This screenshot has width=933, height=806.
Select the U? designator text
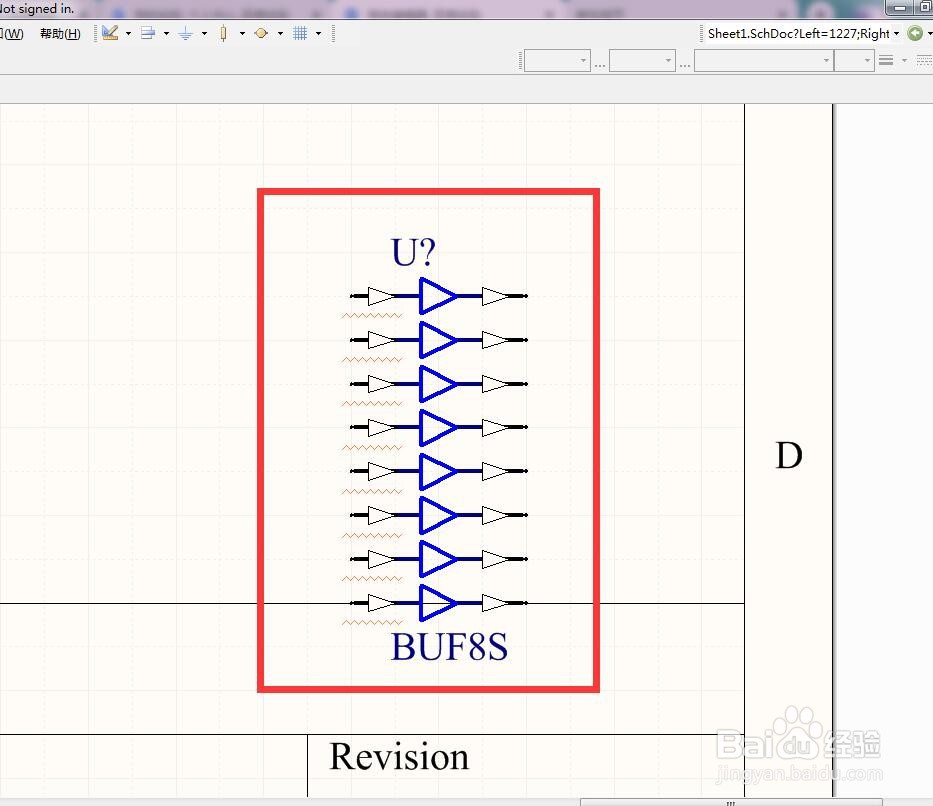414,252
